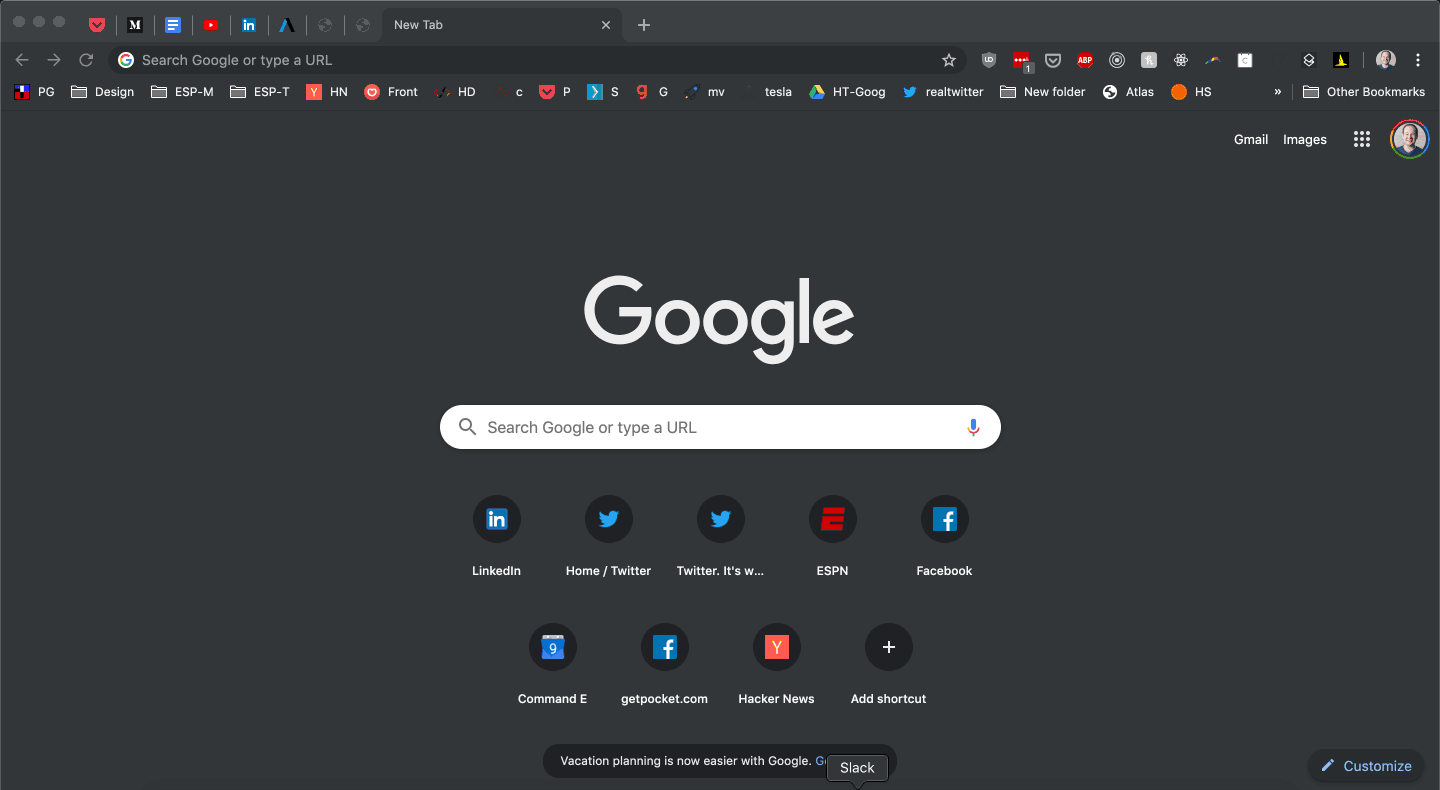Viewport: 1440px width, 790px height.
Task: Switch to the pinned Medium tab
Action: (135, 25)
